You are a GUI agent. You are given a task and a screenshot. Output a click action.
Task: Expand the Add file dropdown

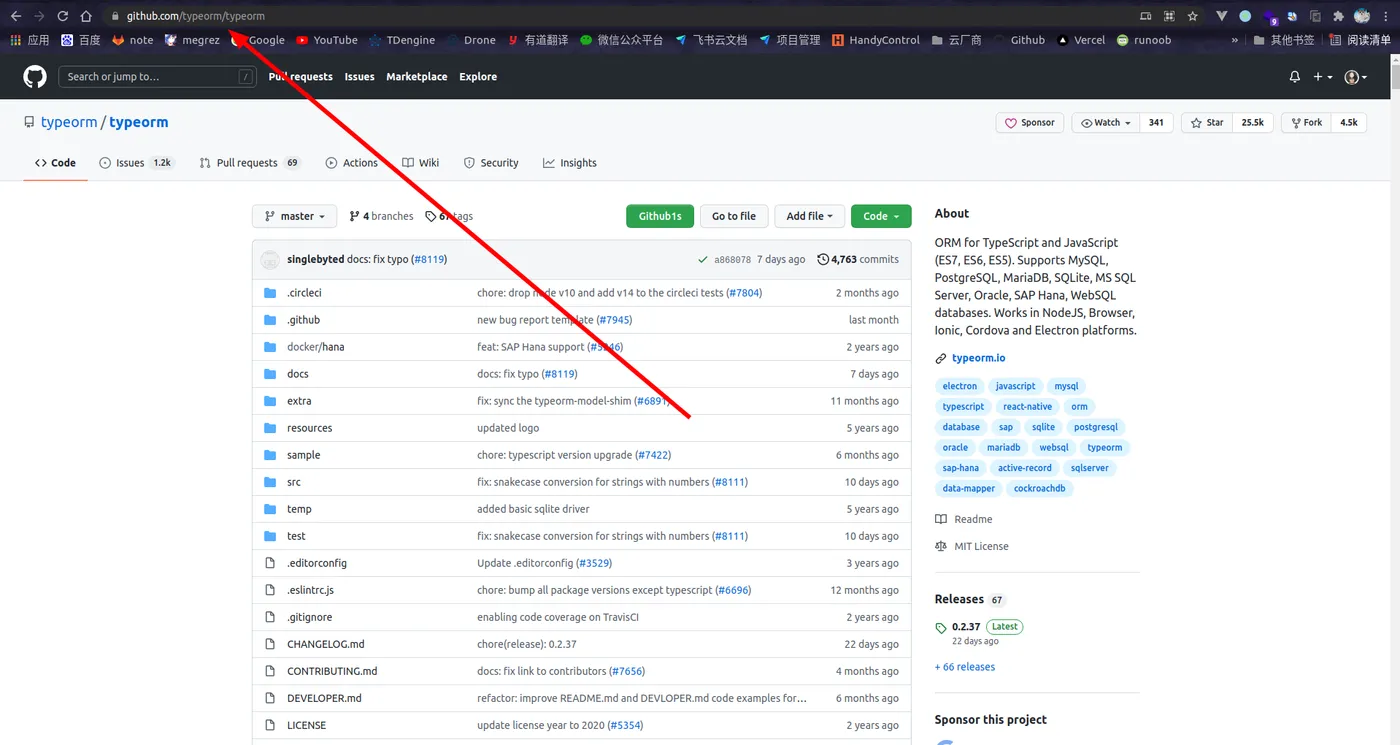pos(809,216)
